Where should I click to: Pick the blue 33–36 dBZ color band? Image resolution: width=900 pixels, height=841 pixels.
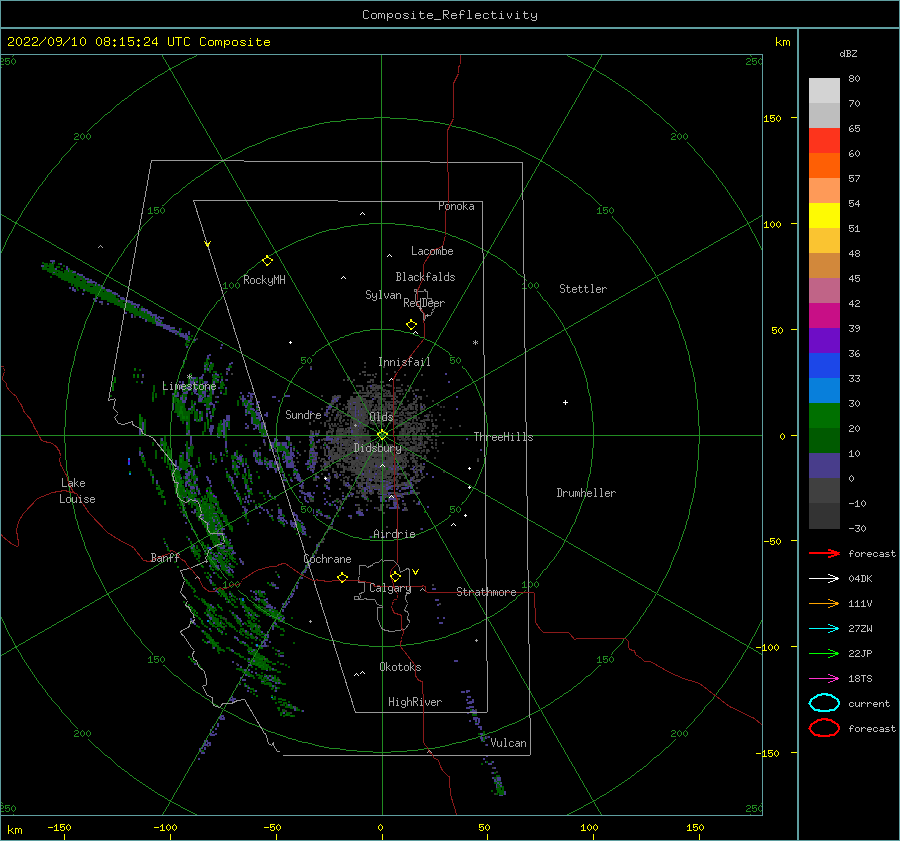click(824, 366)
